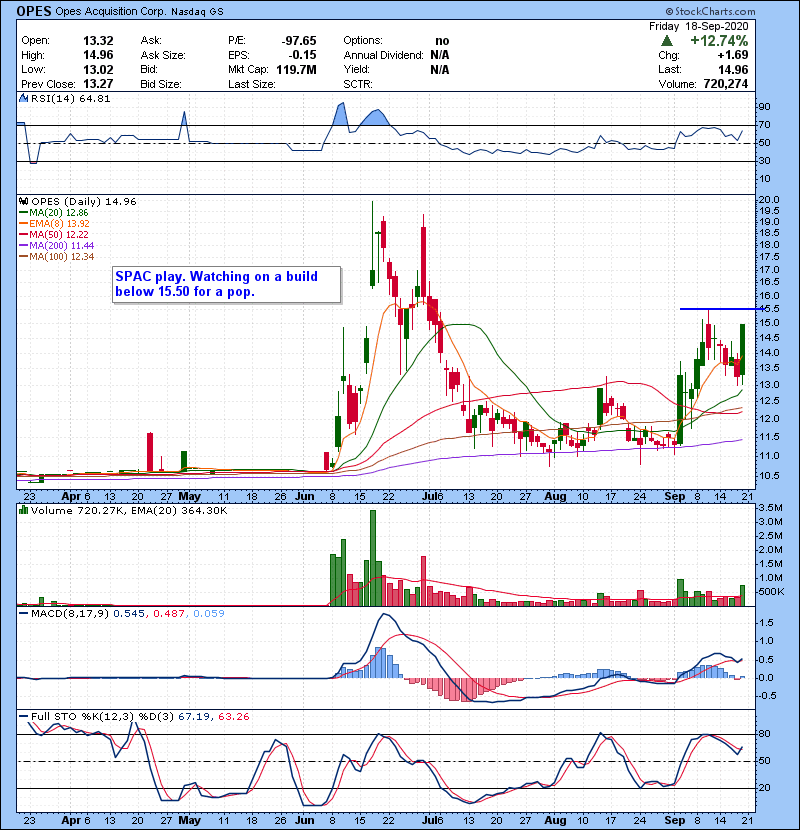Screen dimensions: 800x830
Task: Click the Low price value 13.02
Action: tap(98, 69)
